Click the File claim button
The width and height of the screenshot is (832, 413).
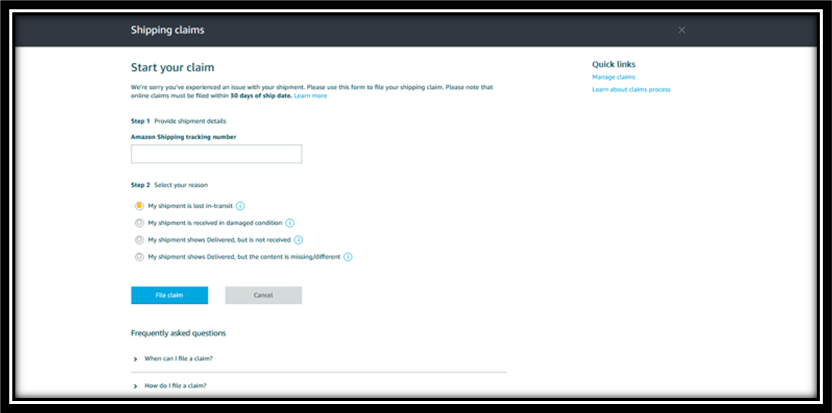tap(169, 295)
